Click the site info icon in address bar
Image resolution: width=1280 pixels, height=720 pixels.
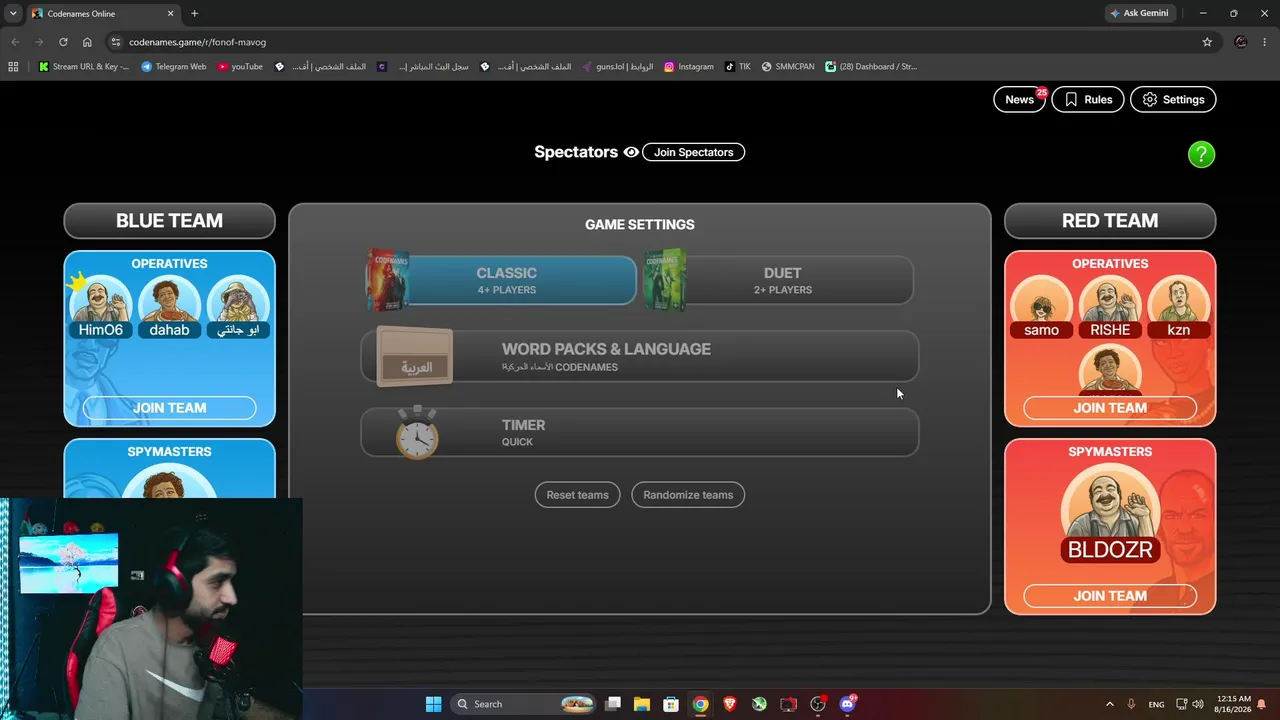[x=115, y=42]
